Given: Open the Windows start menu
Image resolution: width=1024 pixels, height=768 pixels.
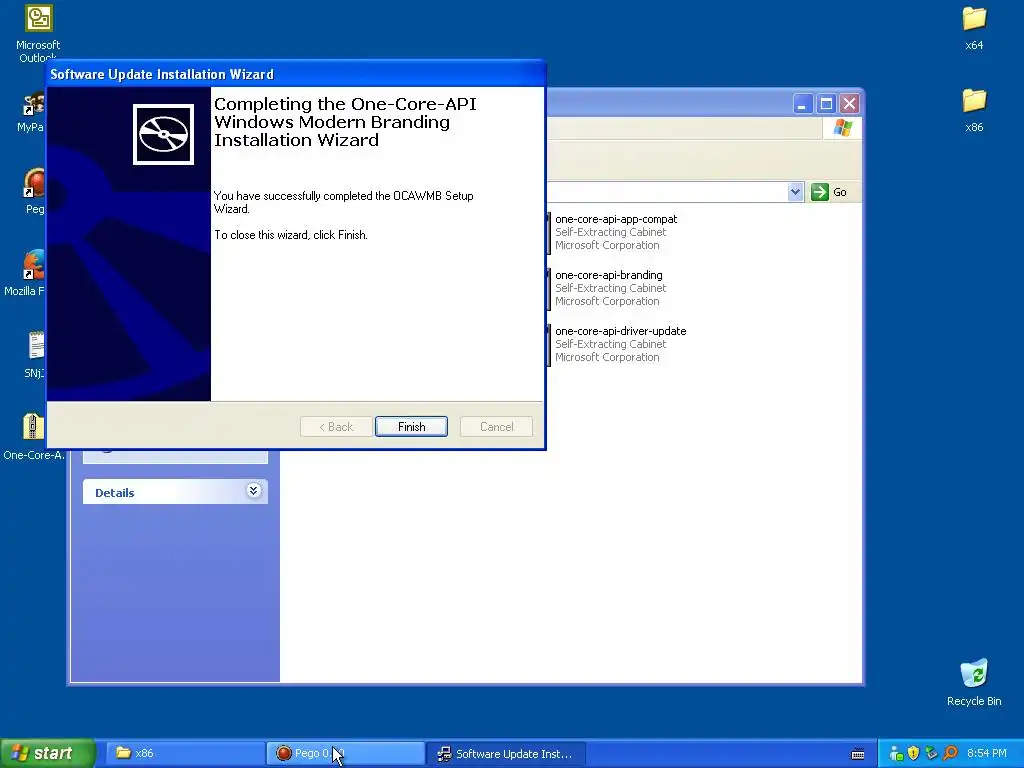Looking at the screenshot, I should pos(47,753).
